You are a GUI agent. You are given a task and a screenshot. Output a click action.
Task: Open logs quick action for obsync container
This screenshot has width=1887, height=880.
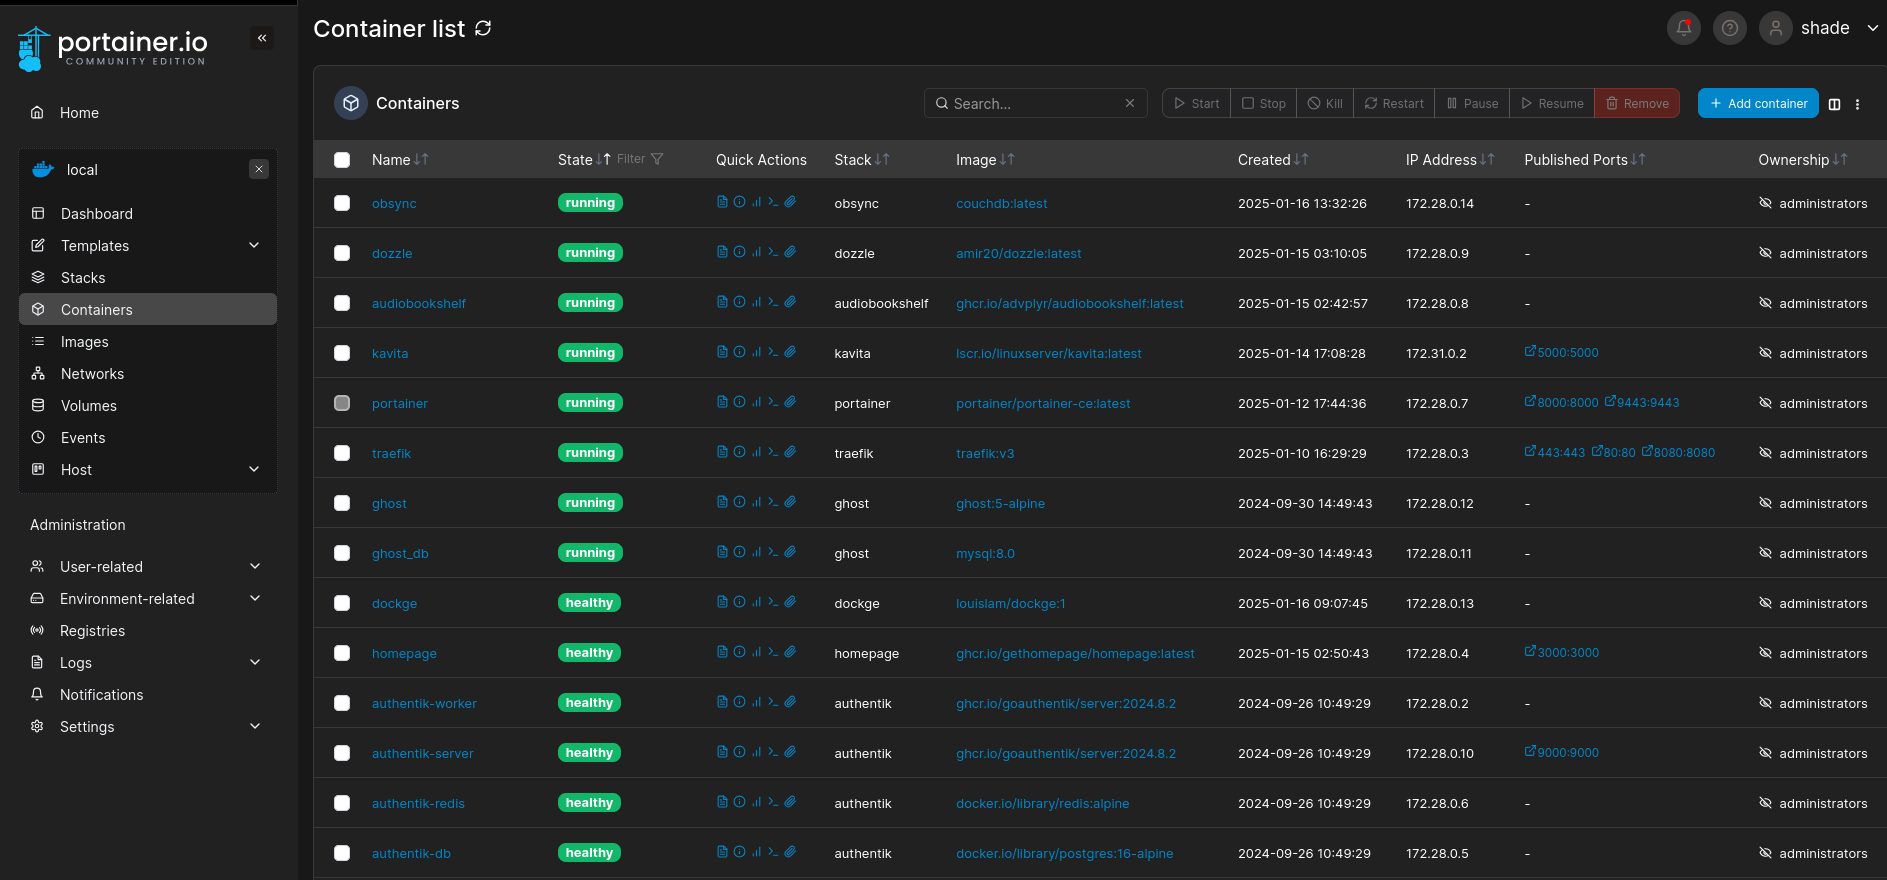722,202
